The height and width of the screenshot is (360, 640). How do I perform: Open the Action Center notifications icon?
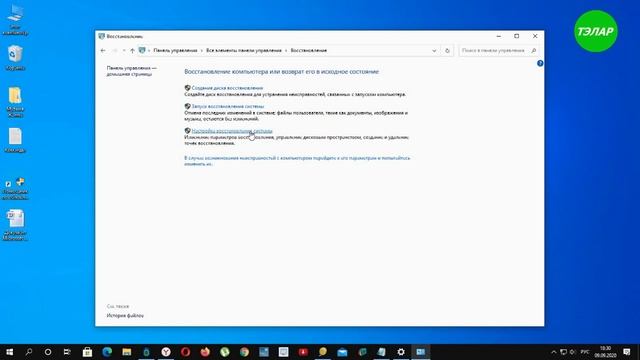coord(627,352)
